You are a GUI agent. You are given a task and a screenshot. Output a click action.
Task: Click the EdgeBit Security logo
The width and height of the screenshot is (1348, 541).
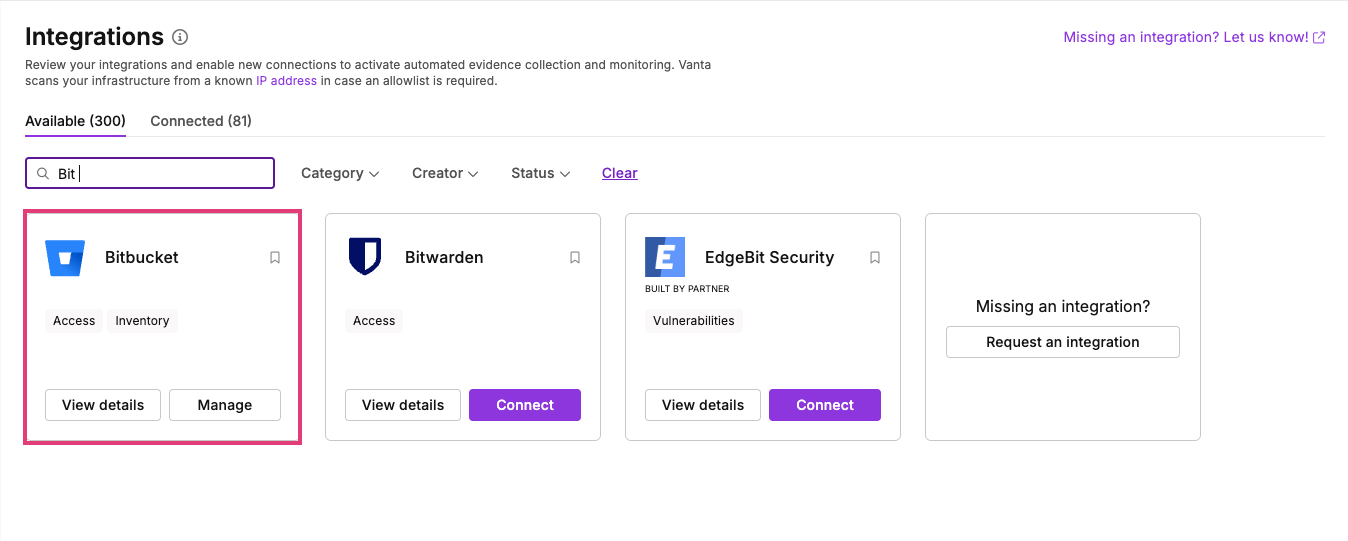coord(665,257)
